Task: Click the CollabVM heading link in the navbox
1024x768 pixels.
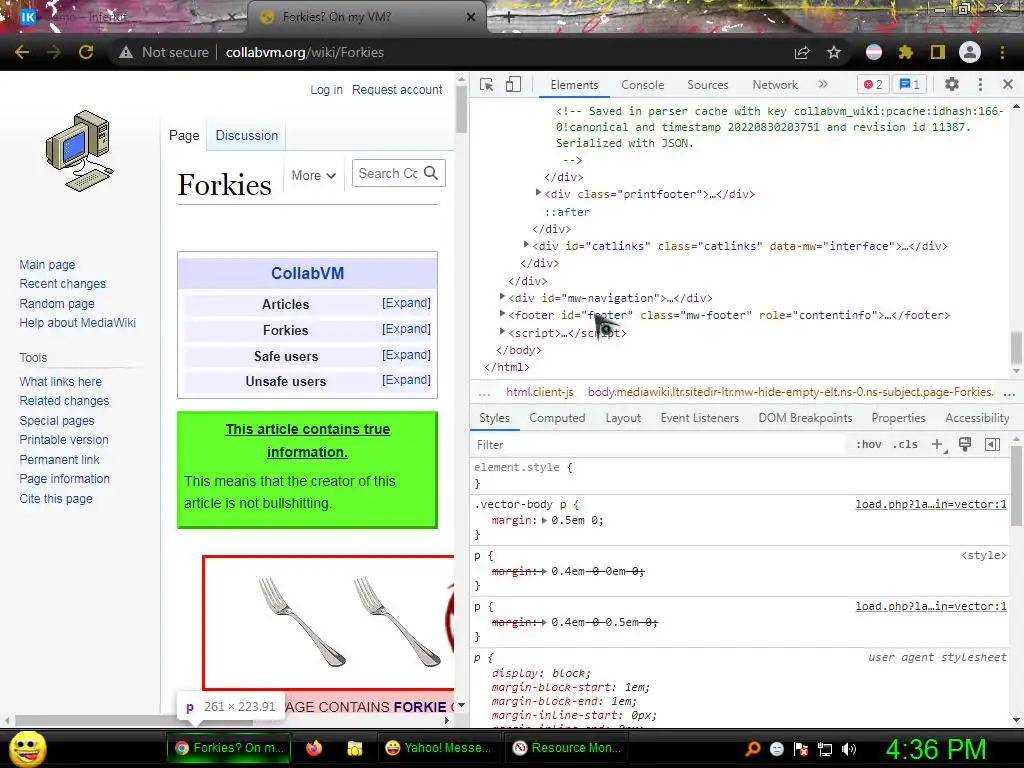Action: (308, 273)
